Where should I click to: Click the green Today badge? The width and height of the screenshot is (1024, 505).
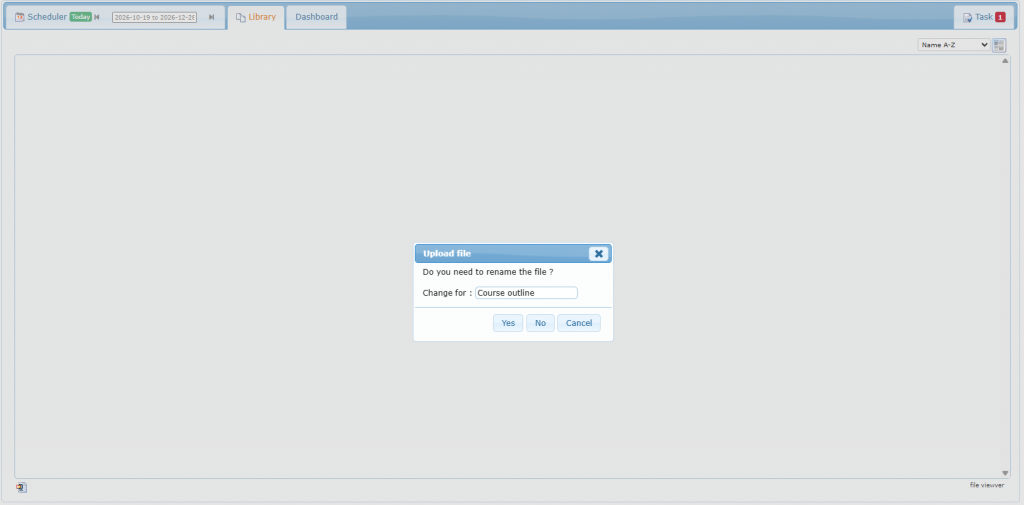tap(80, 17)
